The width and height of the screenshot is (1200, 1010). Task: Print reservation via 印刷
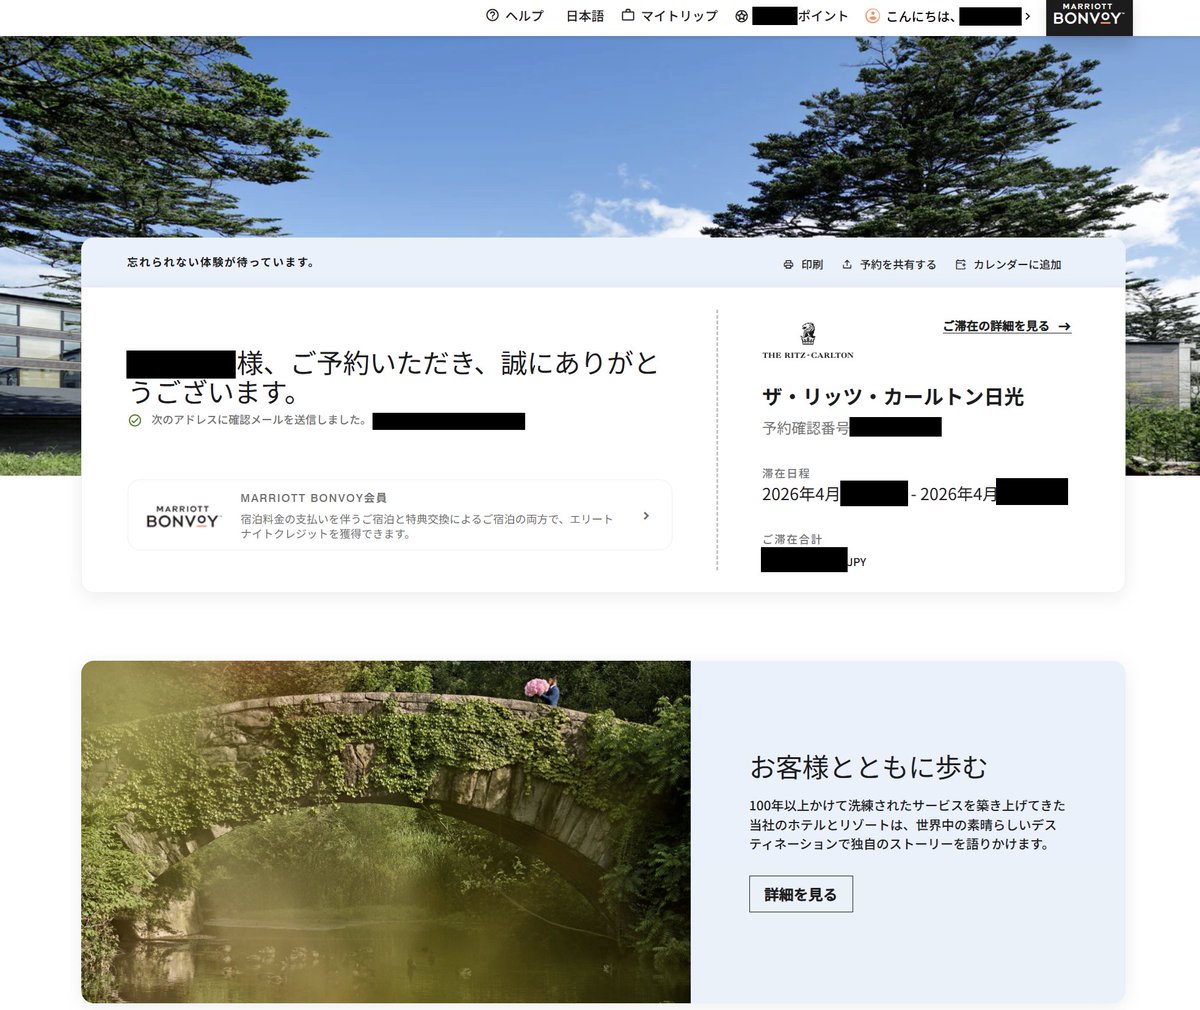(812, 265)
